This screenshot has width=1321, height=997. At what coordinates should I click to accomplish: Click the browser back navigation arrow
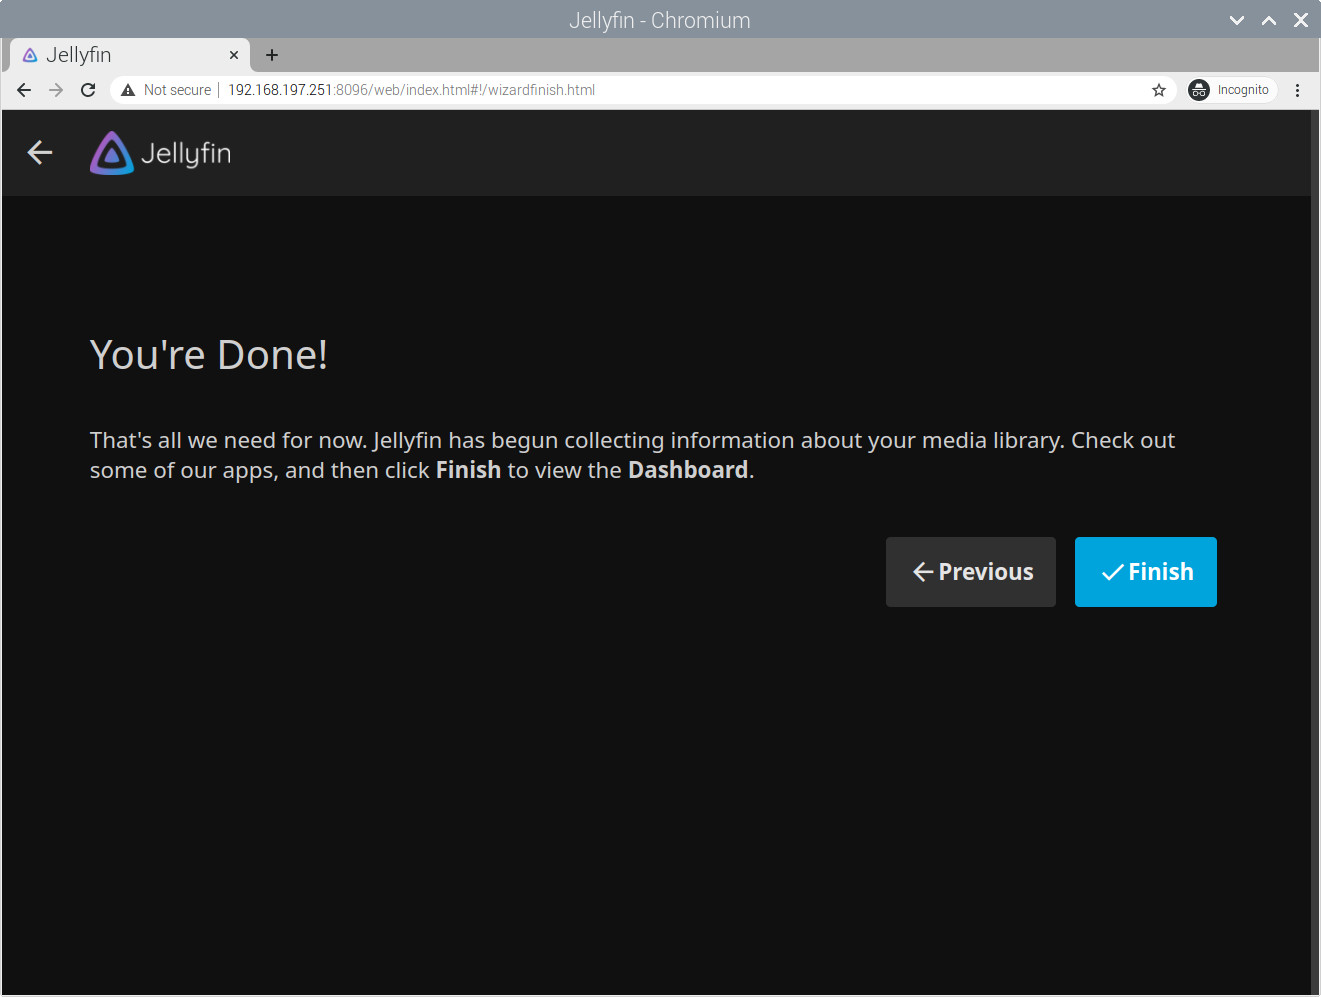(24, 90)
